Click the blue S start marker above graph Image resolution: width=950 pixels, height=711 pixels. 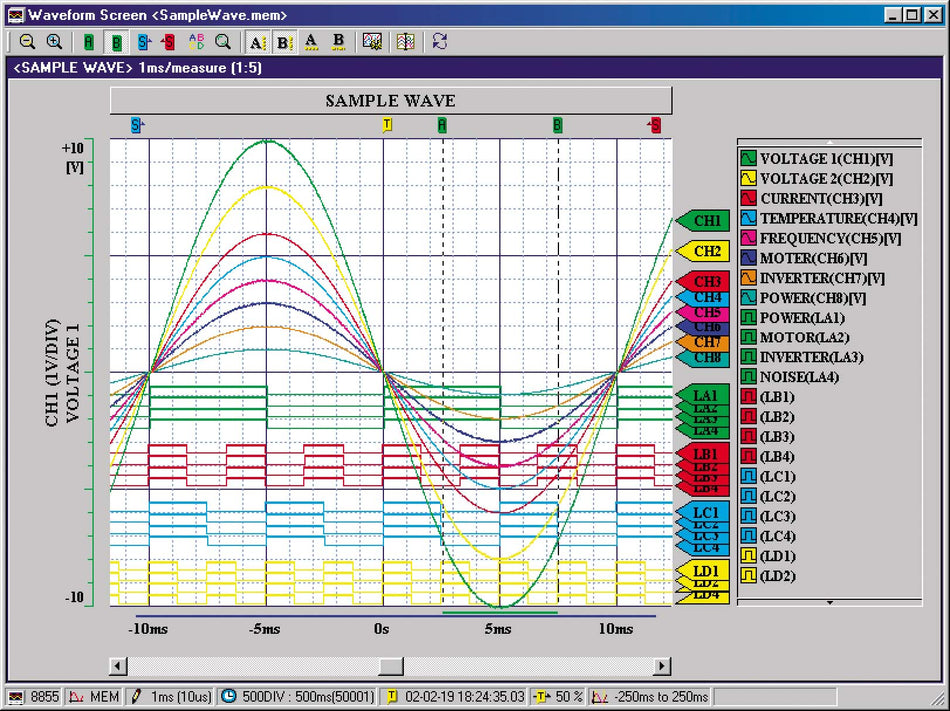pos(138,125)
